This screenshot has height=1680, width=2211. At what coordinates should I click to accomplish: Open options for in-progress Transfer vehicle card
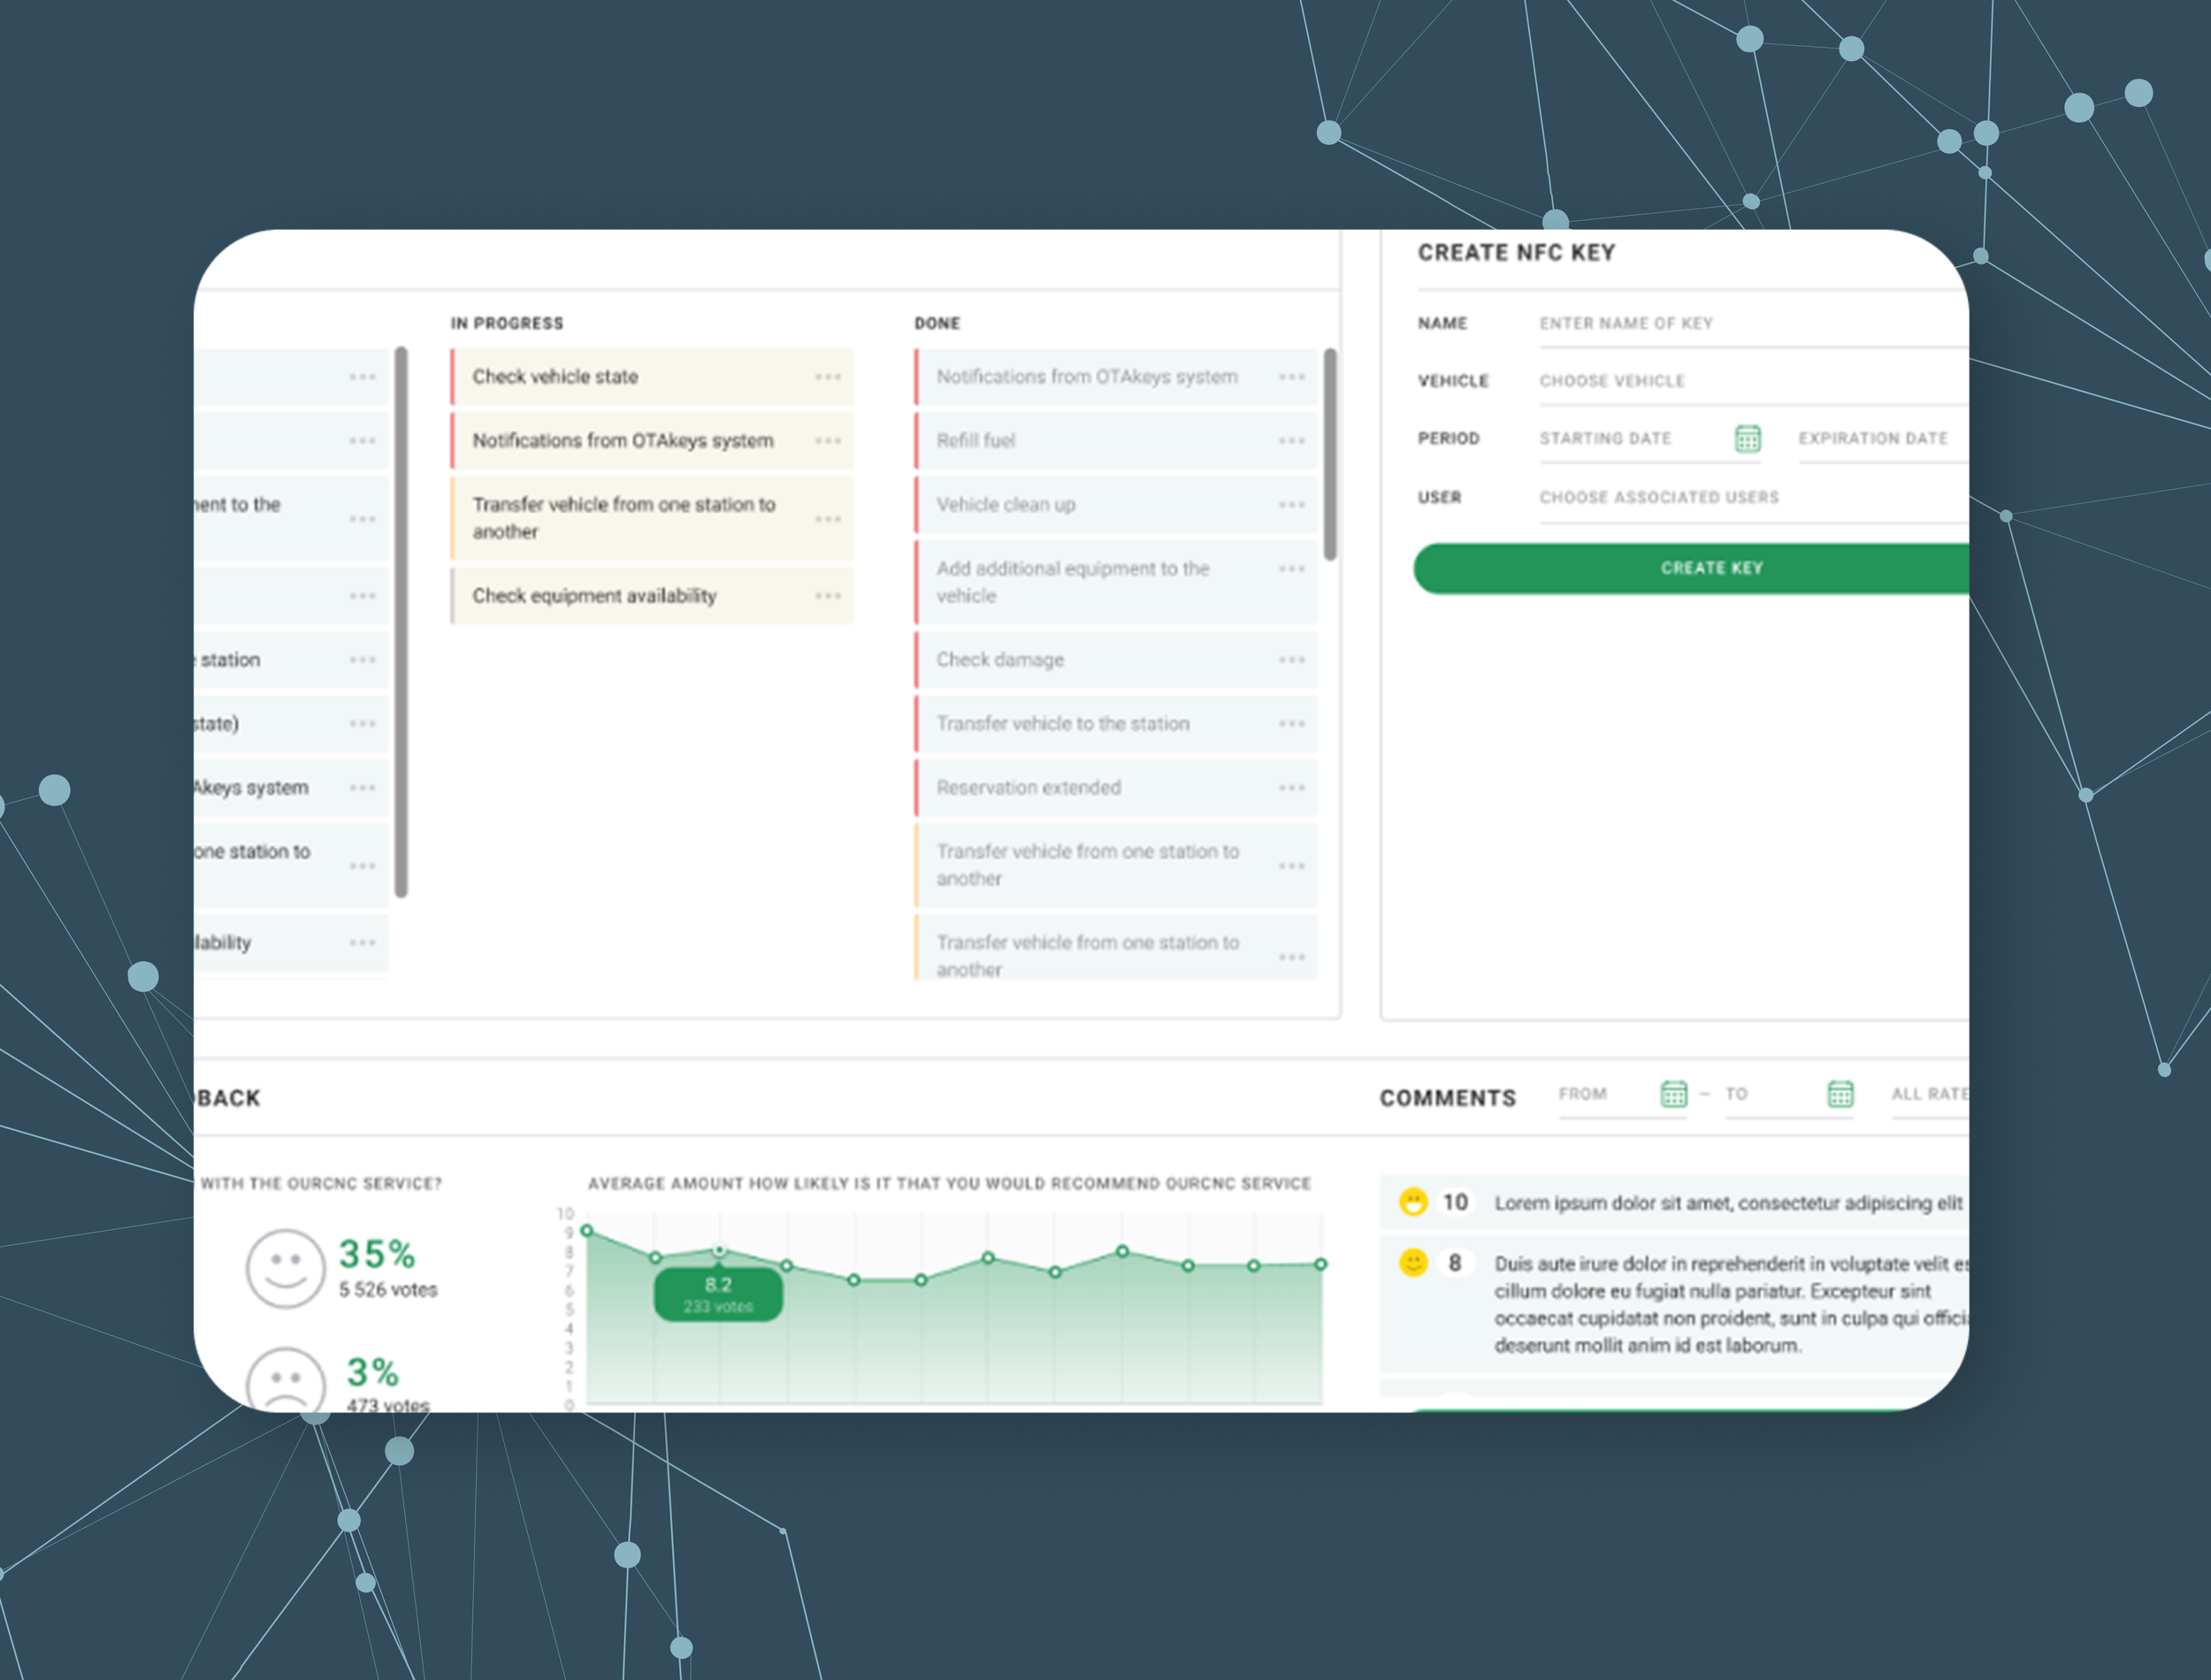click(827, 519)
